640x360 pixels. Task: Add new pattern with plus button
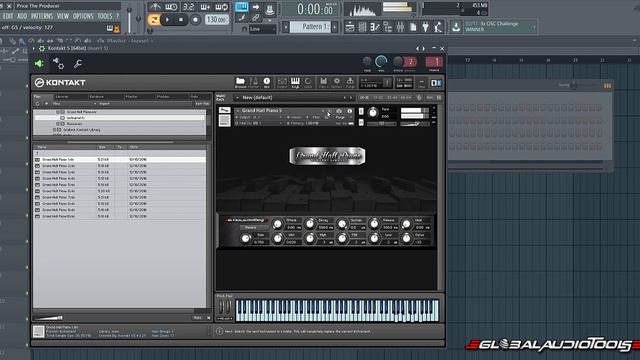pyautogui.click(x=335, y=27)
